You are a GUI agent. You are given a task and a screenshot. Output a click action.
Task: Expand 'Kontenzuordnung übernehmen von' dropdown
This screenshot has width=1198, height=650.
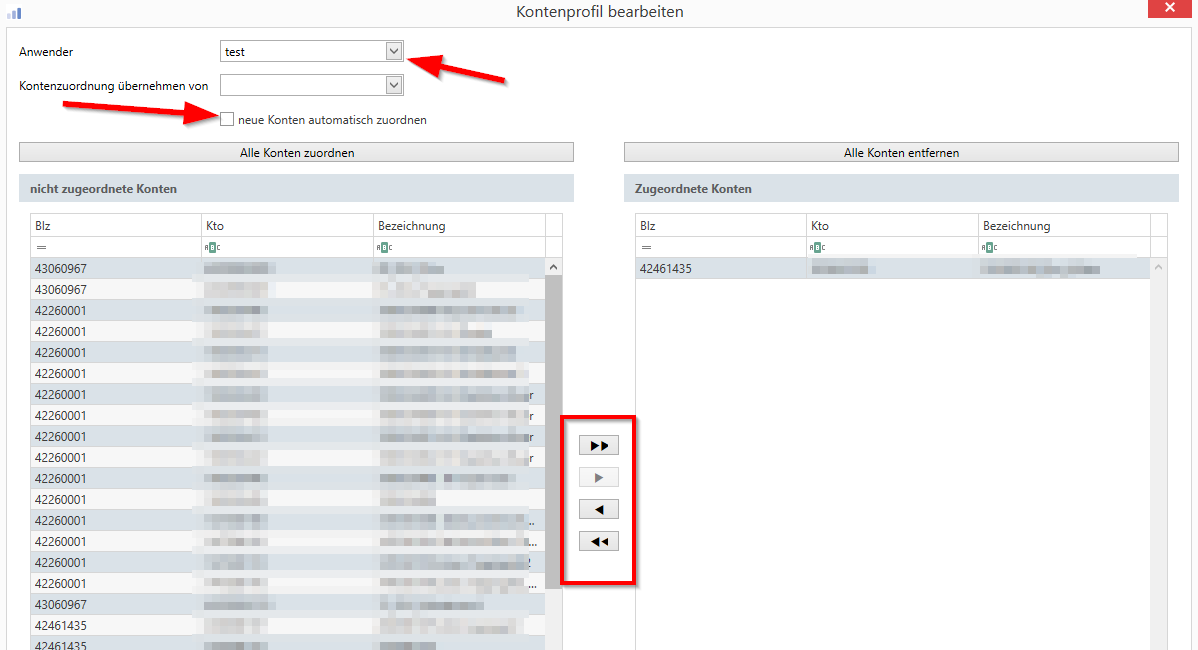[x=393, y=86]
